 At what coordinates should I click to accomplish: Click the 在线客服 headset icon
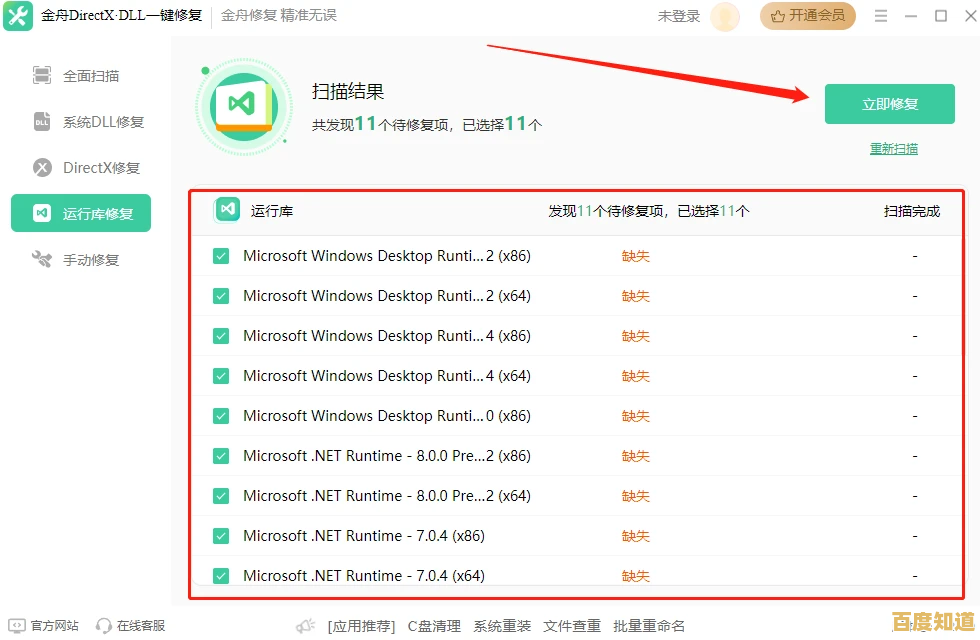104,625
